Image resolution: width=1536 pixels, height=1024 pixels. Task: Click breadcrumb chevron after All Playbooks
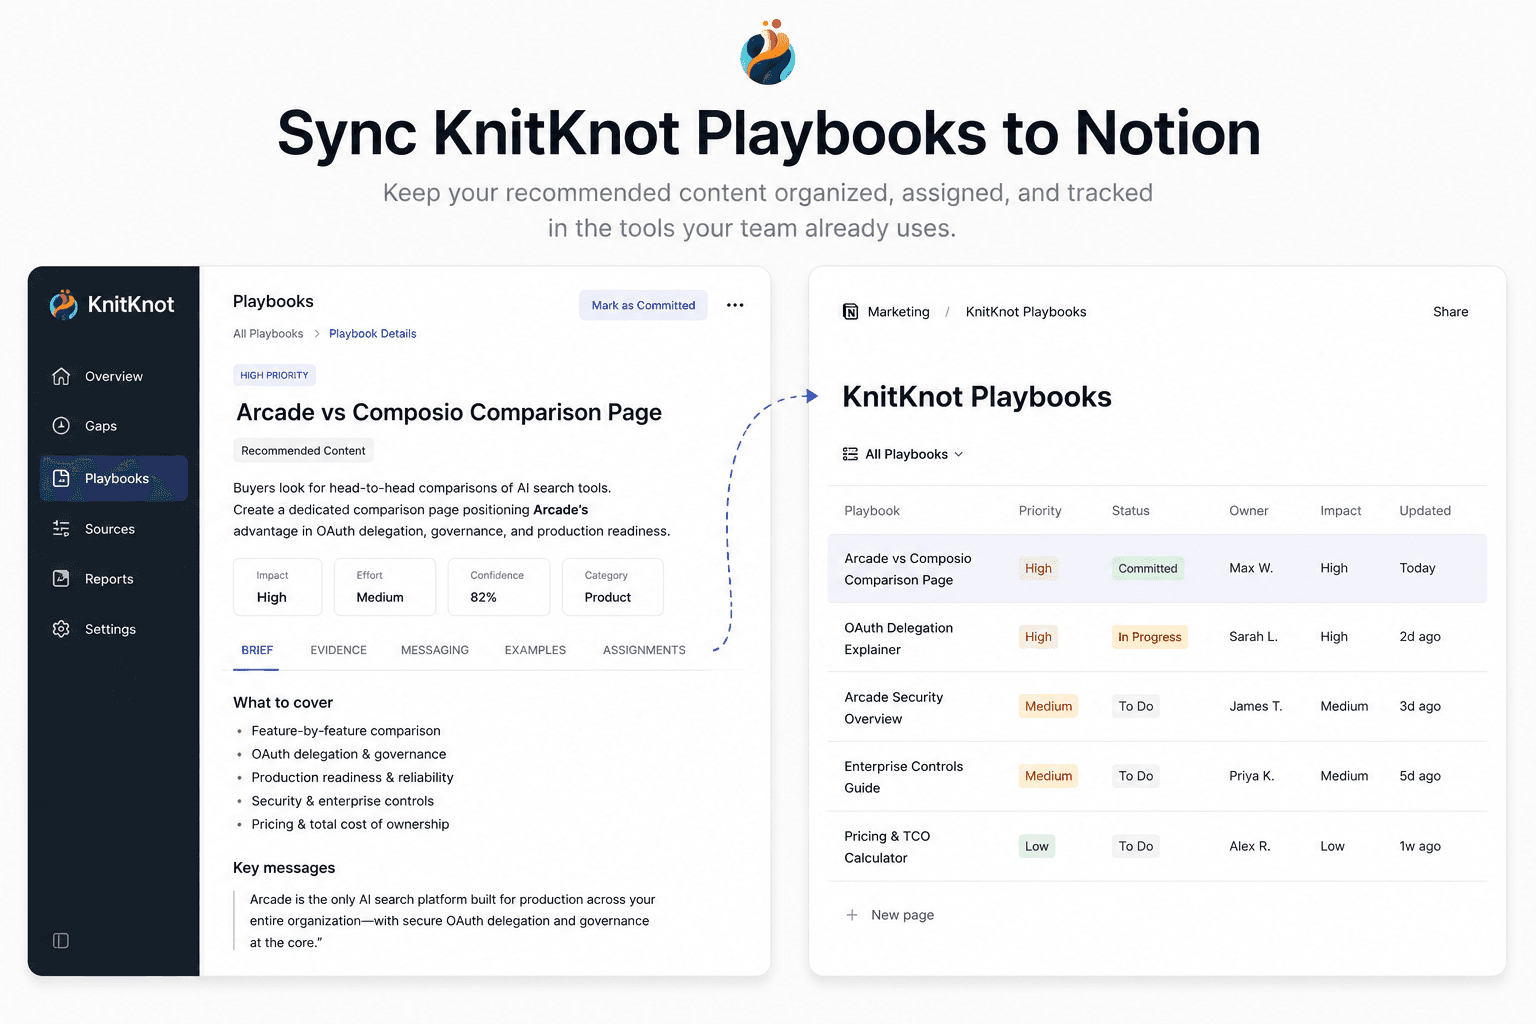point(316,334)
